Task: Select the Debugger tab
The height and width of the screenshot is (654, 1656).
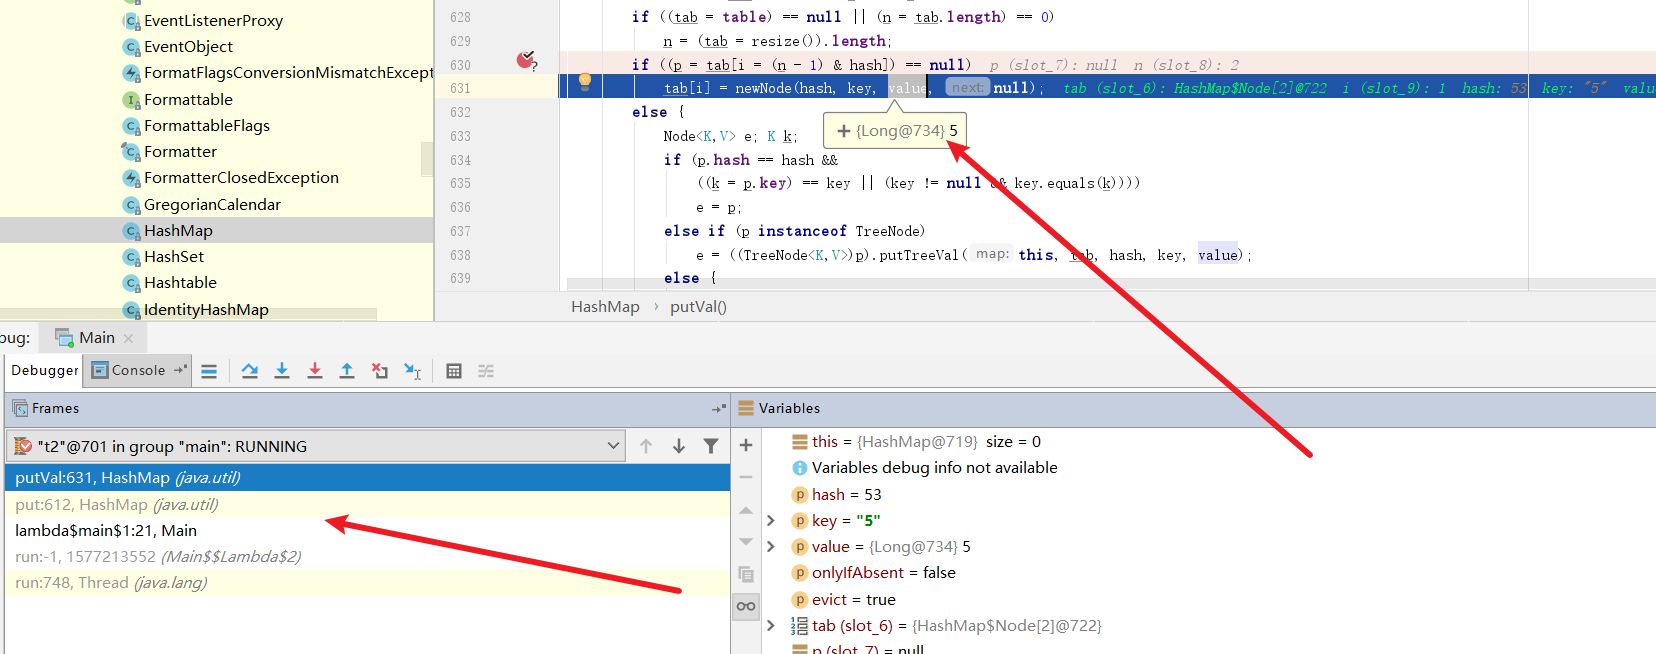Action: tap(44, 370)
